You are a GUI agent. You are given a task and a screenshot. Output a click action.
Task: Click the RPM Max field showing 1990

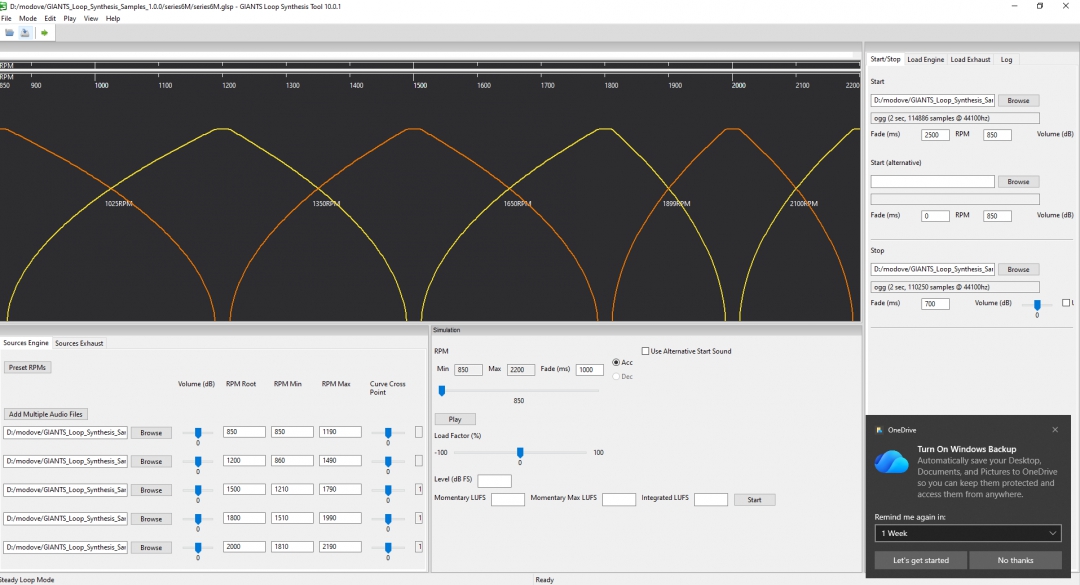pos(340,517)
